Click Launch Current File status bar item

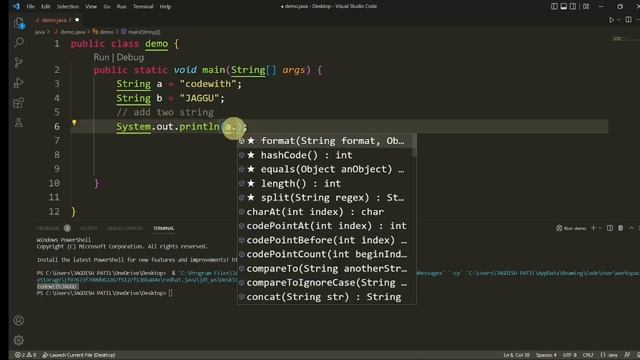click(79, 355)
